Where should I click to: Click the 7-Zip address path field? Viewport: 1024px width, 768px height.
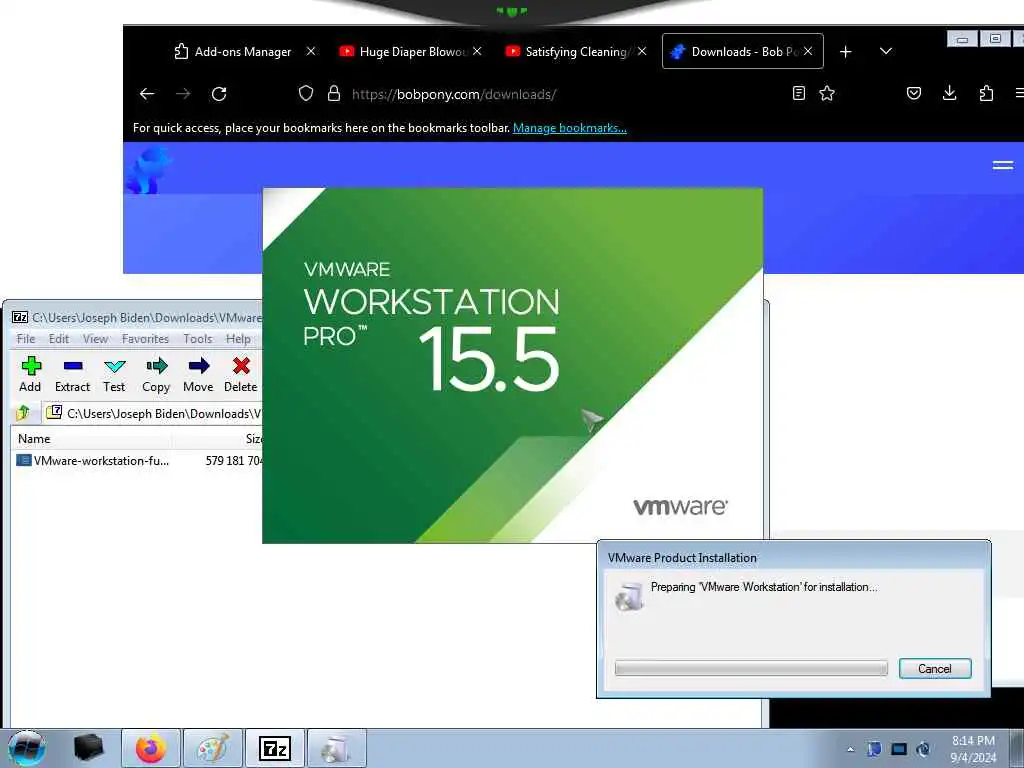154,413
